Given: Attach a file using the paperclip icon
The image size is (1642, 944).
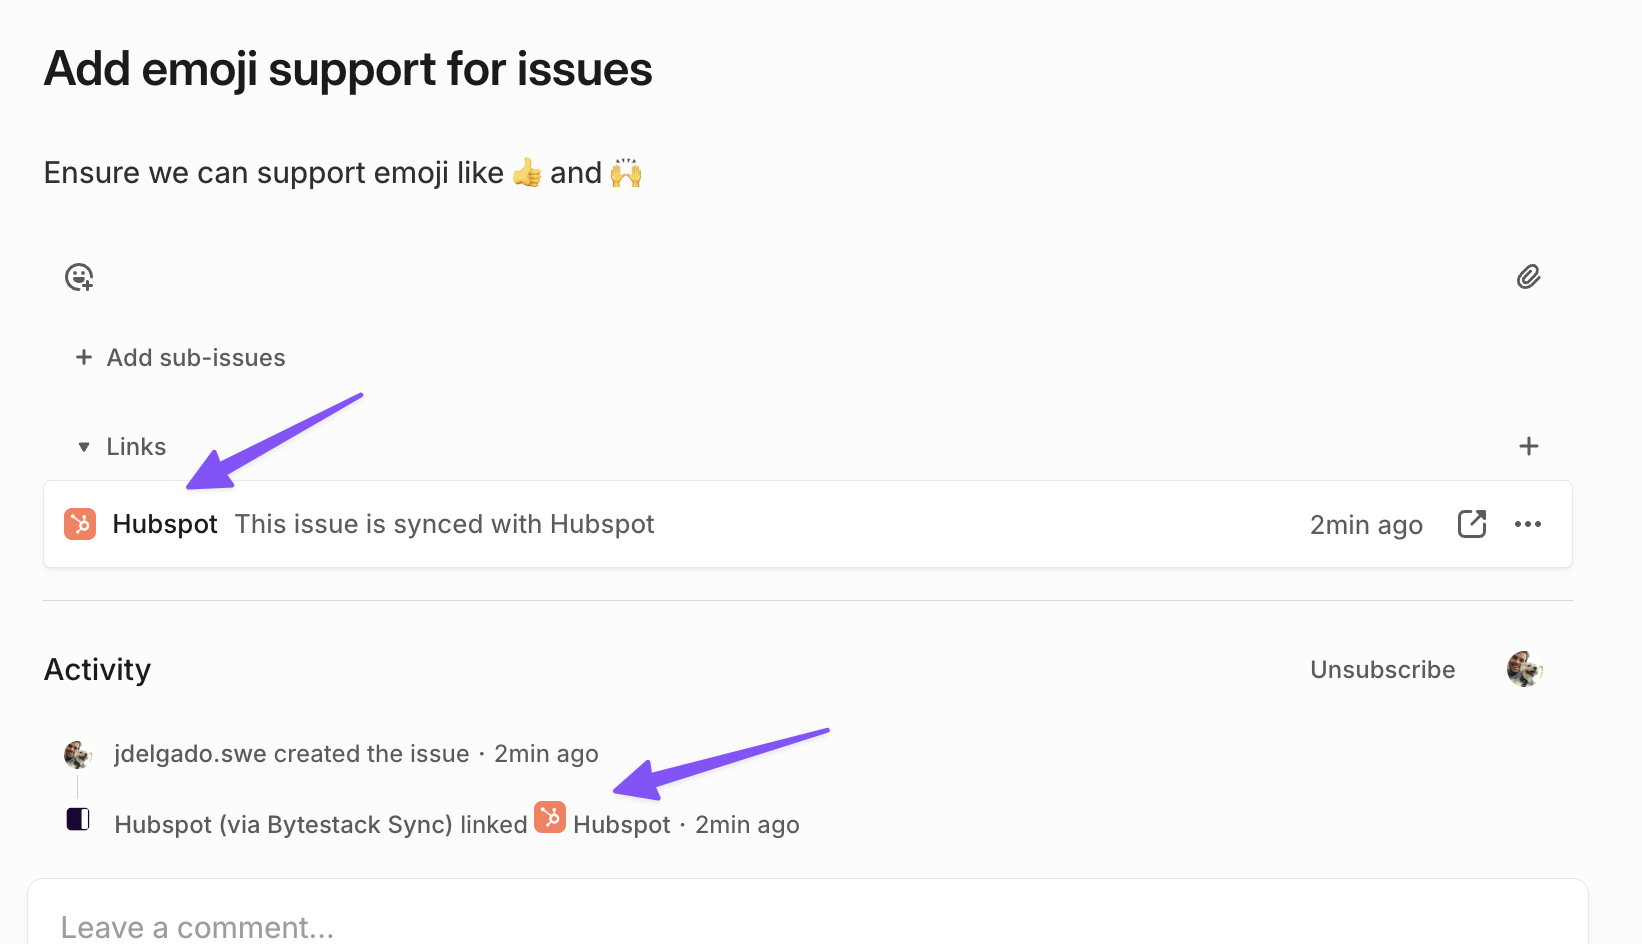Looking at the screenshot, I should (x=1528, y=277).
